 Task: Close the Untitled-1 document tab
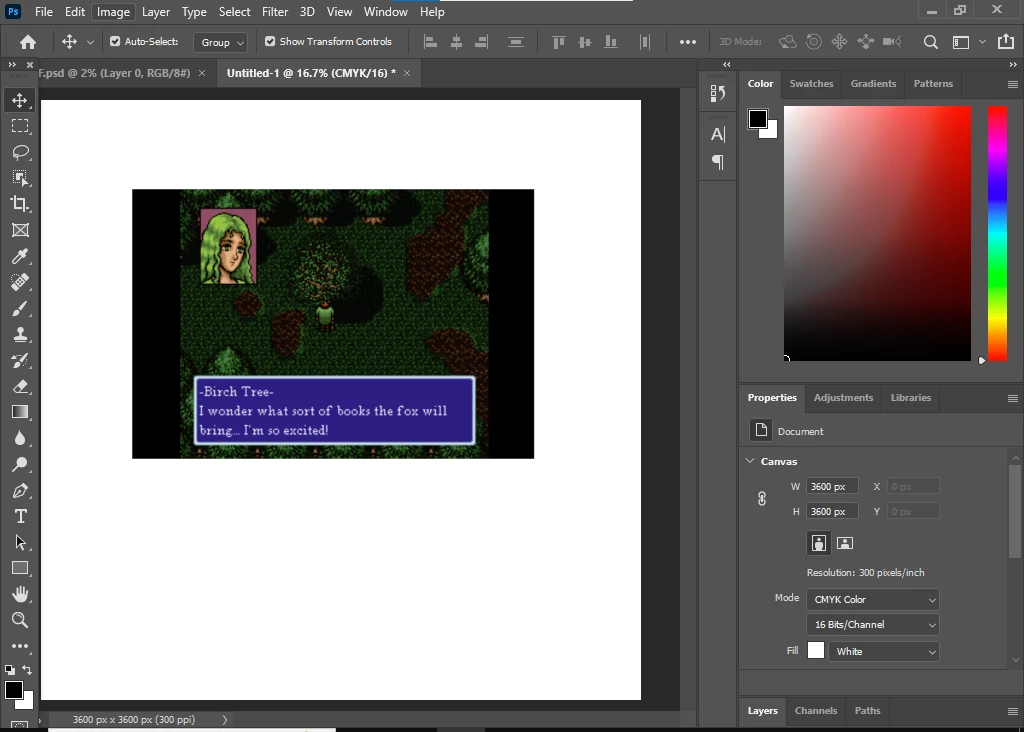[407, 73]
